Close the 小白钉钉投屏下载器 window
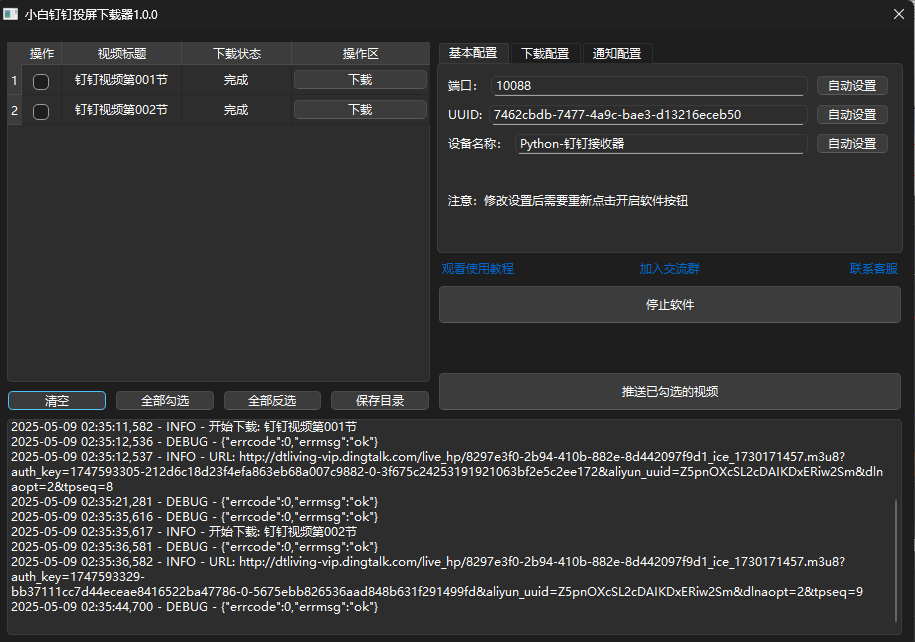 (899, 14)
